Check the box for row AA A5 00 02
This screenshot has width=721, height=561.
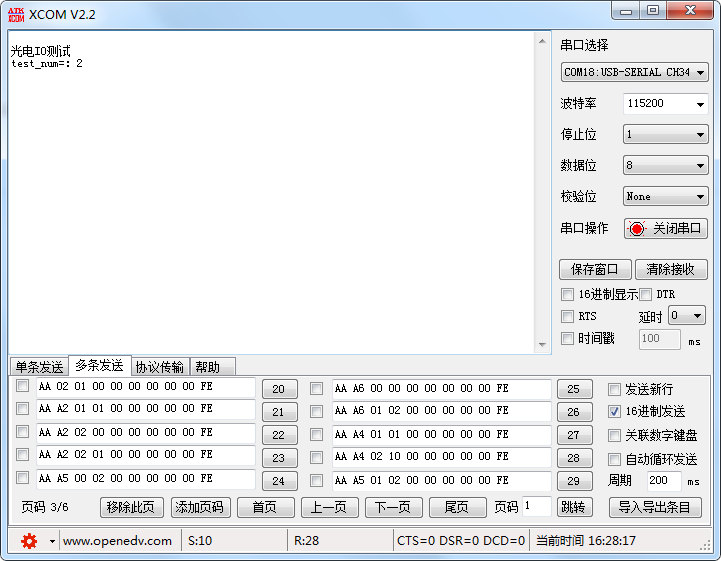pyautogui.click(x=22, y=478)
